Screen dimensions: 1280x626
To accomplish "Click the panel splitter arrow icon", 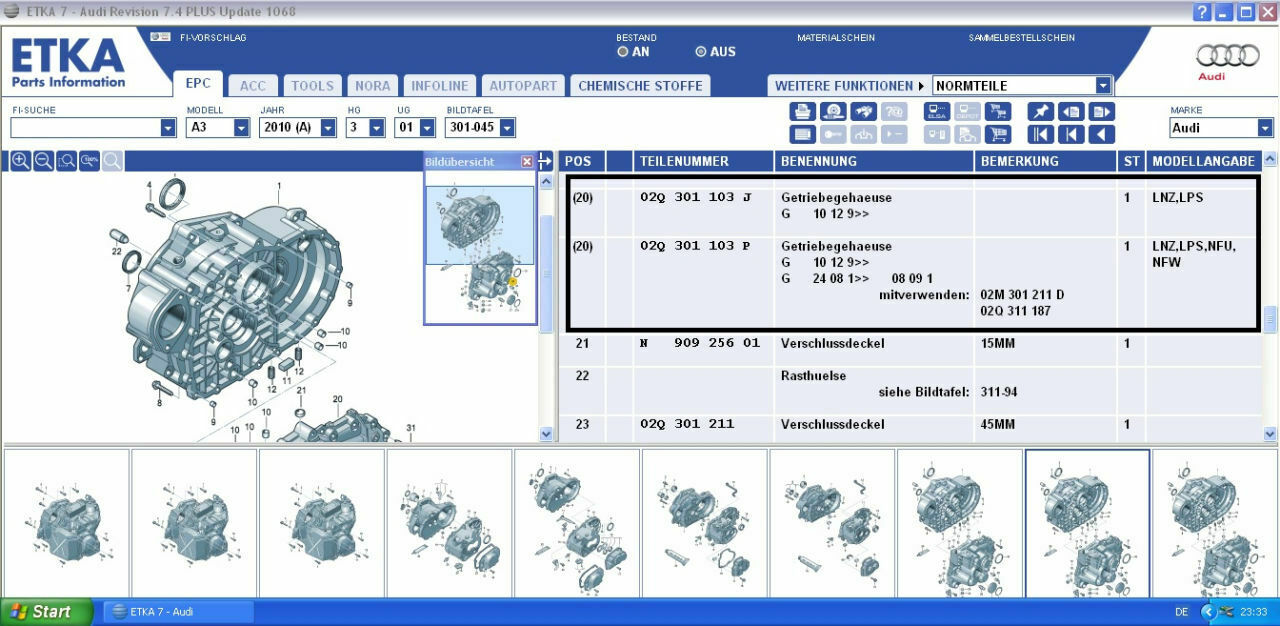I will (545, 160).
